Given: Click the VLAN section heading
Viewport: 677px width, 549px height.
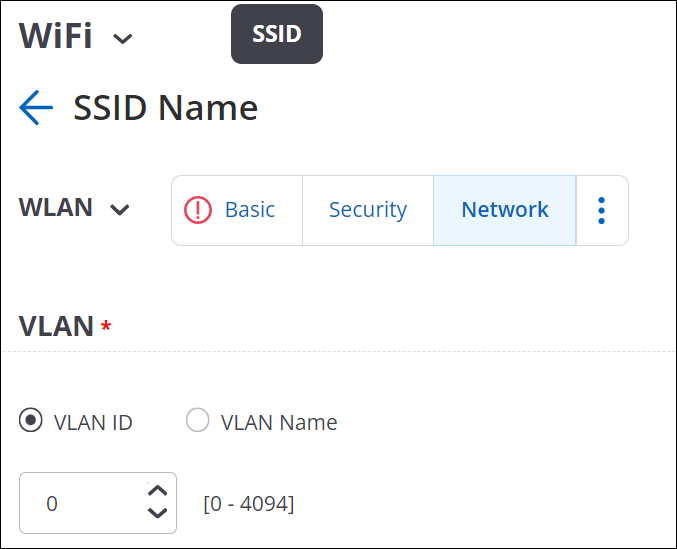Looking at the screenshot, I should click(56, 326).
